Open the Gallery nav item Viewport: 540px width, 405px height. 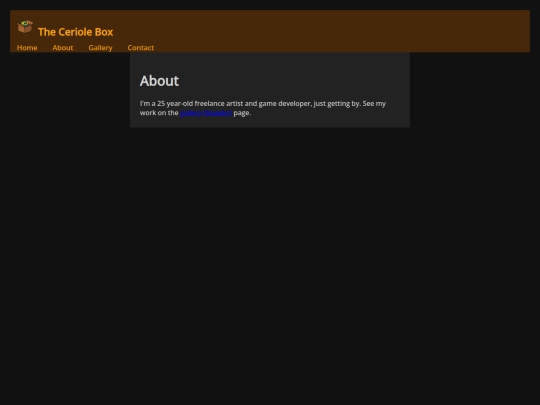pyautogui.click(x=100, y=48)
